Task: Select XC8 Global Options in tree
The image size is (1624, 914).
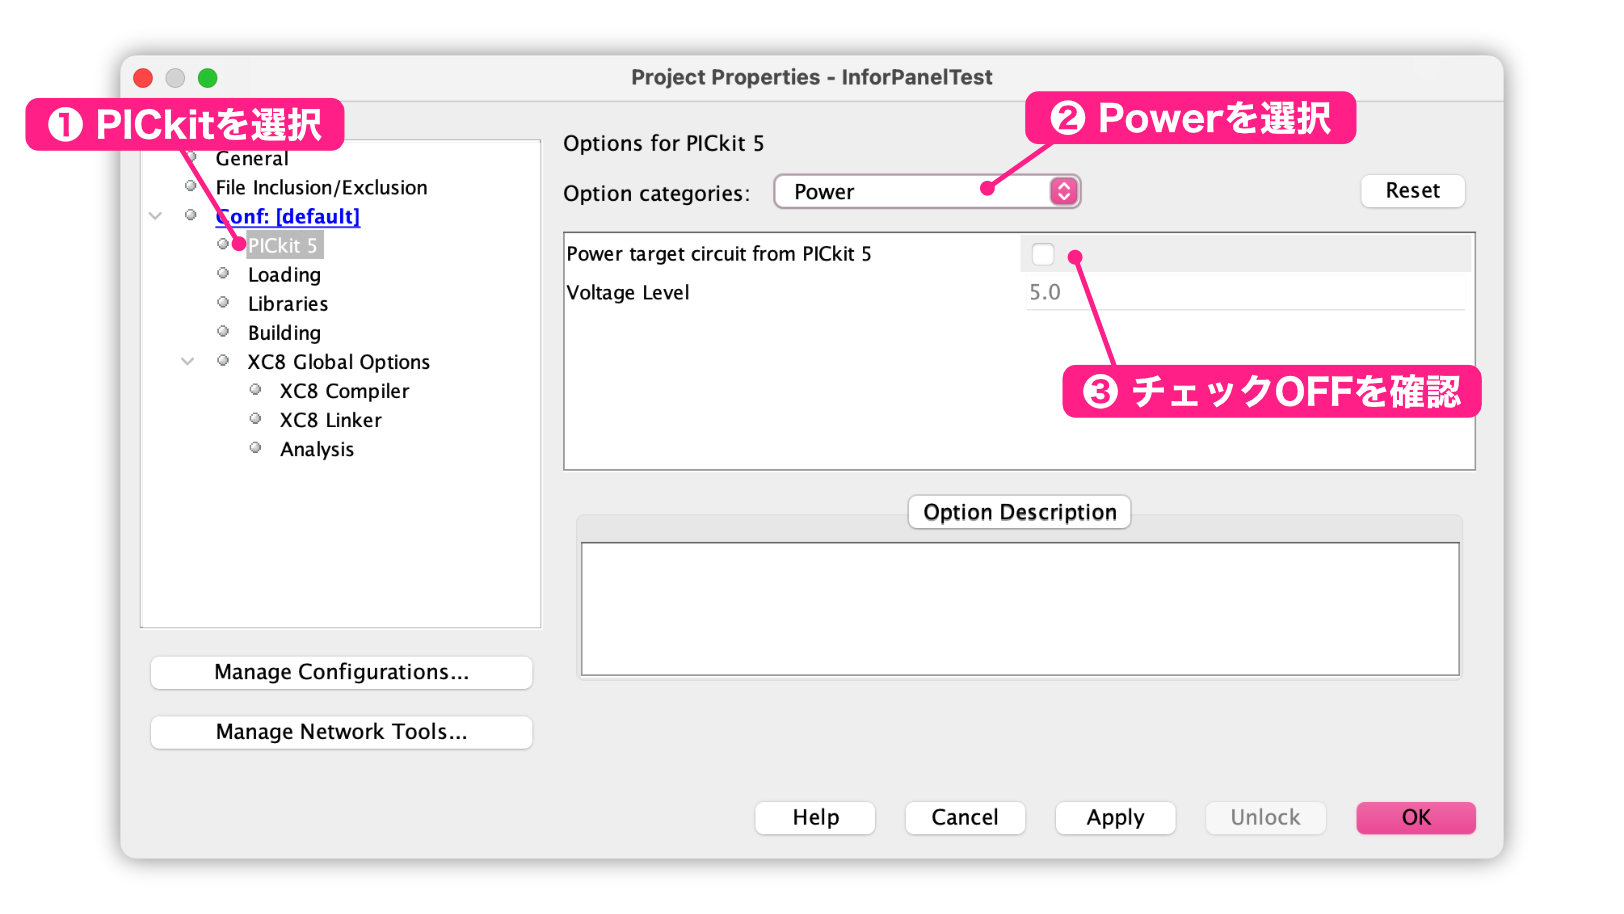Action: click(x=339, y=361)
